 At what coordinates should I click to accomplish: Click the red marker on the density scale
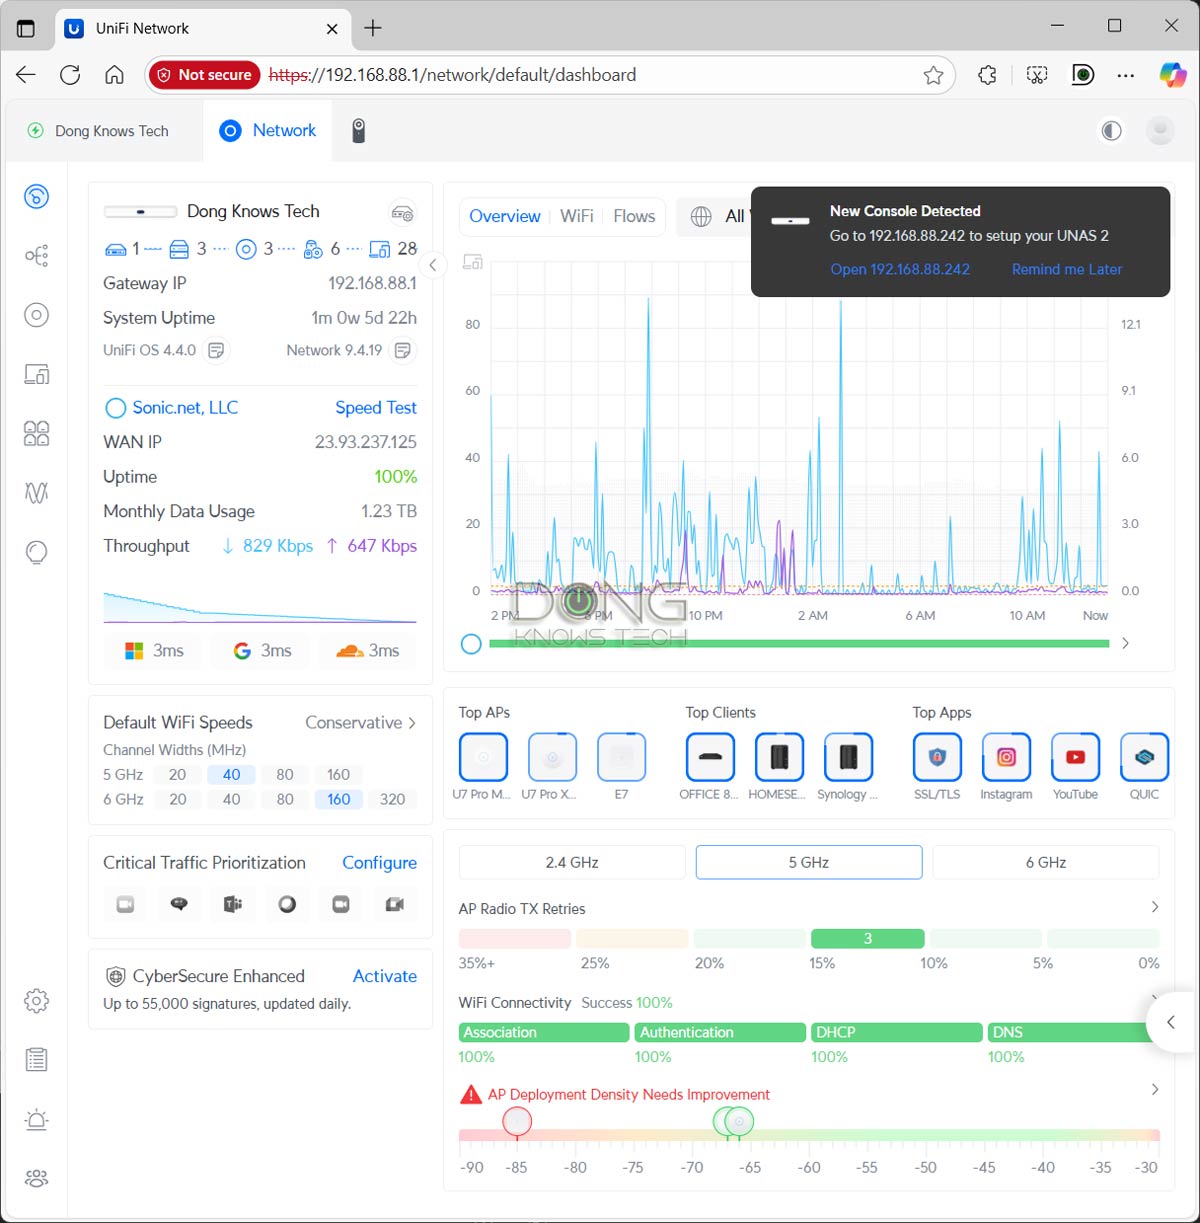point(517,1122)
